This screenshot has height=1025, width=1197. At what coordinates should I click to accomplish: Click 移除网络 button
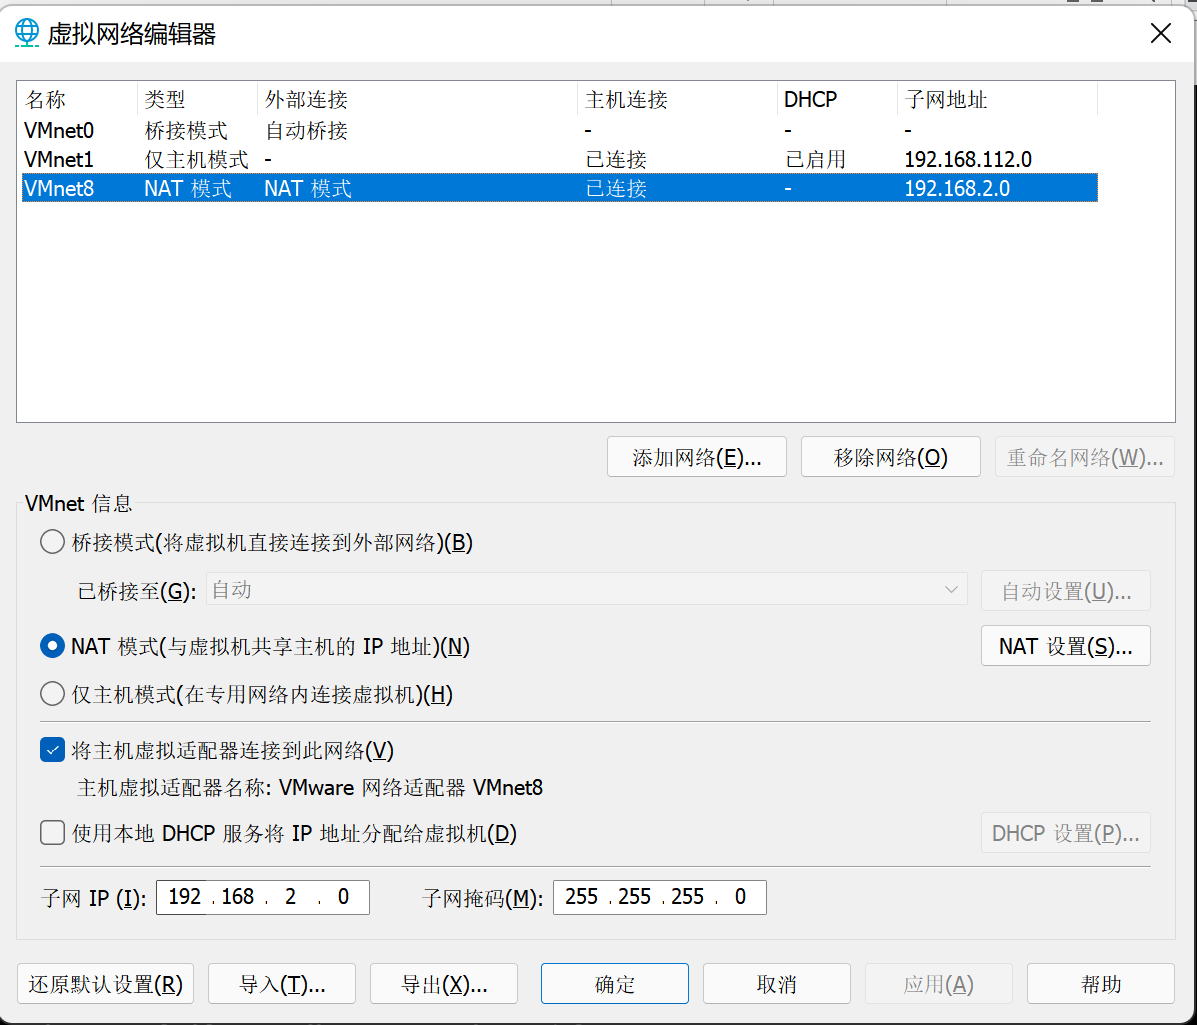point(891,457)
